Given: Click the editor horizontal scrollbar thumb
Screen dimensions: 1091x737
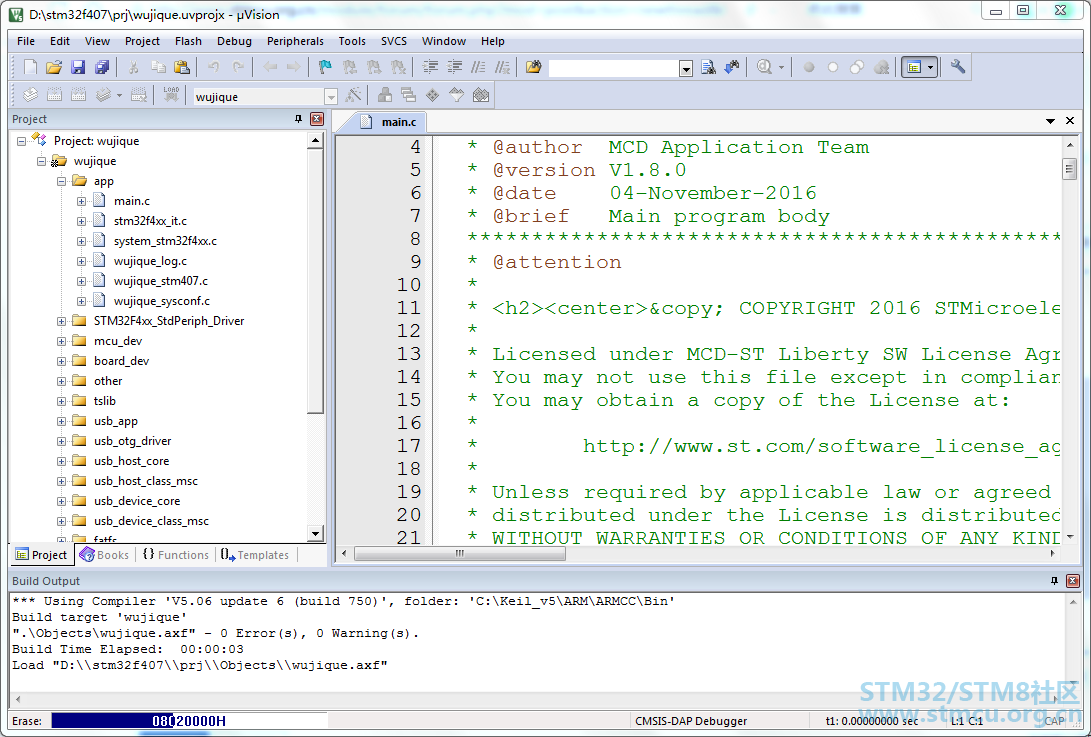Looking at the screenshot, I should [460, 554].
